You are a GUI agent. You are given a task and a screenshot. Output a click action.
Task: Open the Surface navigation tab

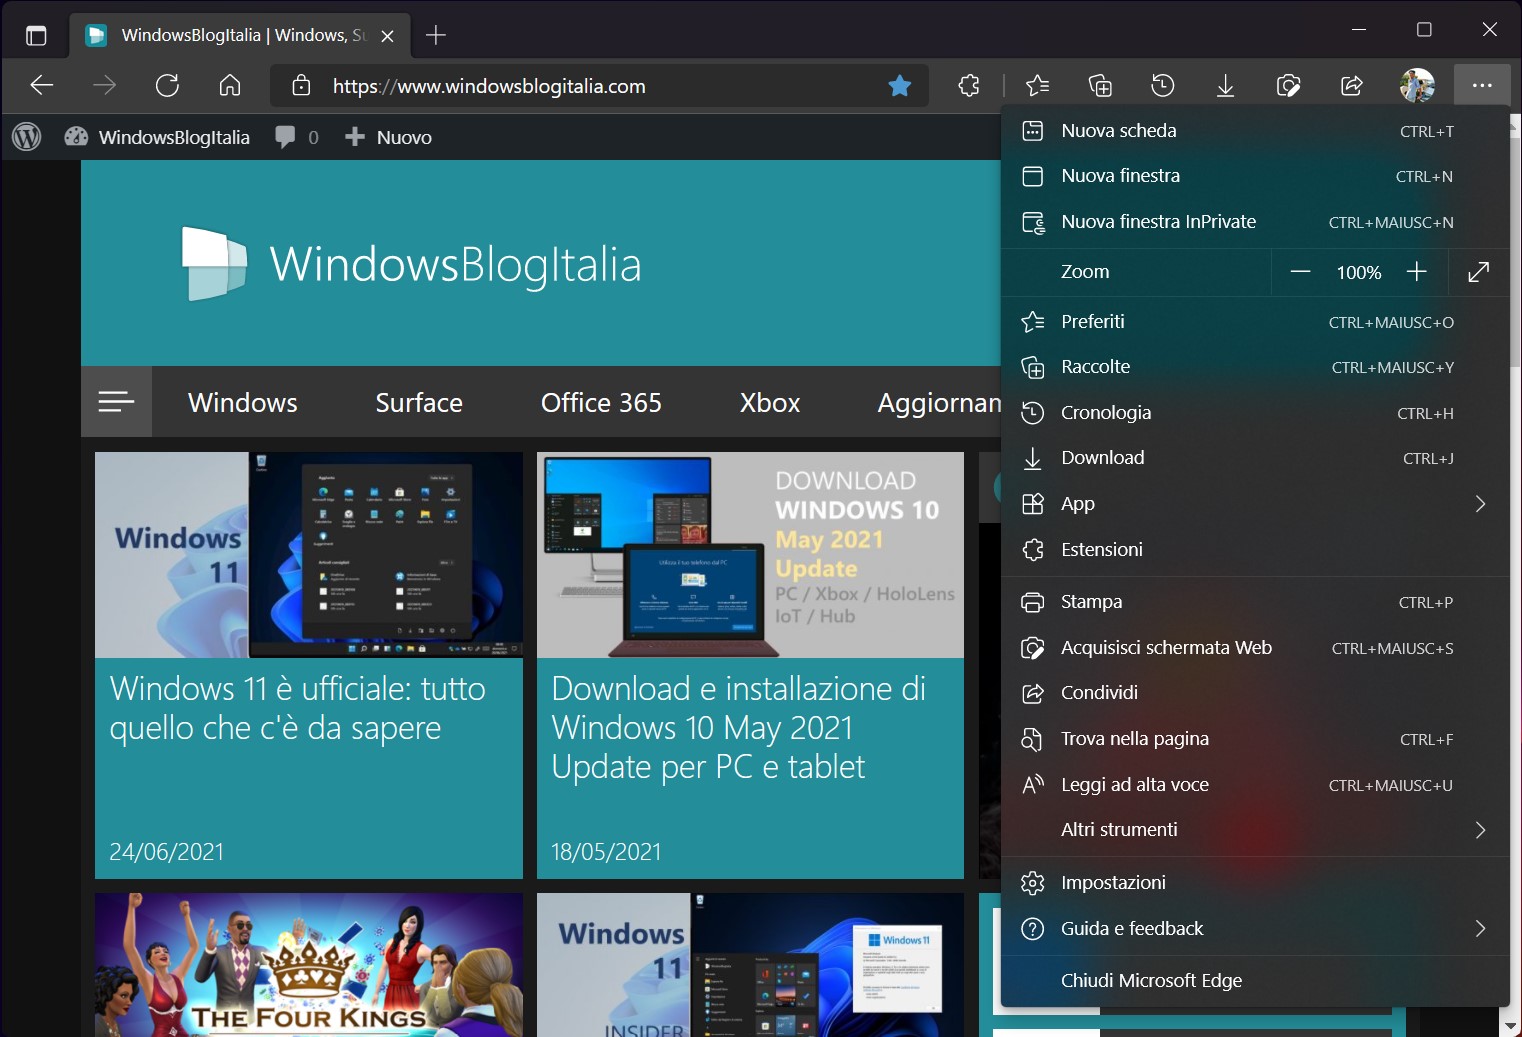tap(419, 402)
